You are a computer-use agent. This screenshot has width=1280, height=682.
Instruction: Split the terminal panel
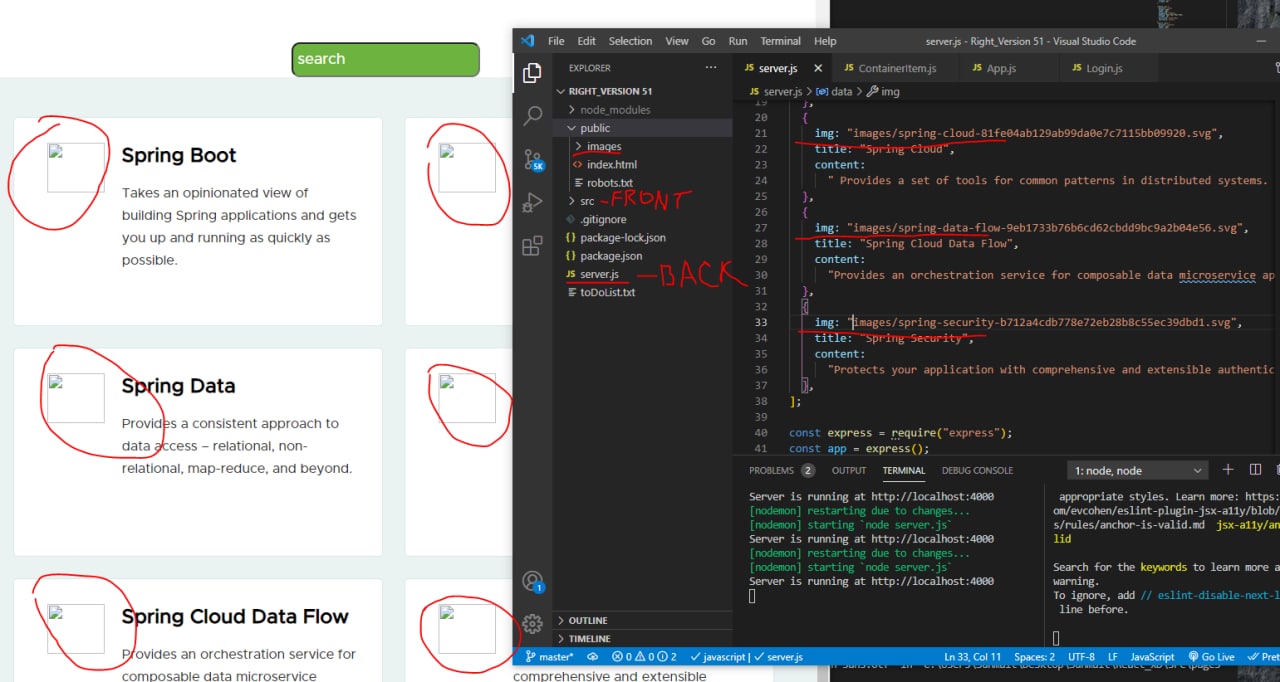tap(1255, 470)
